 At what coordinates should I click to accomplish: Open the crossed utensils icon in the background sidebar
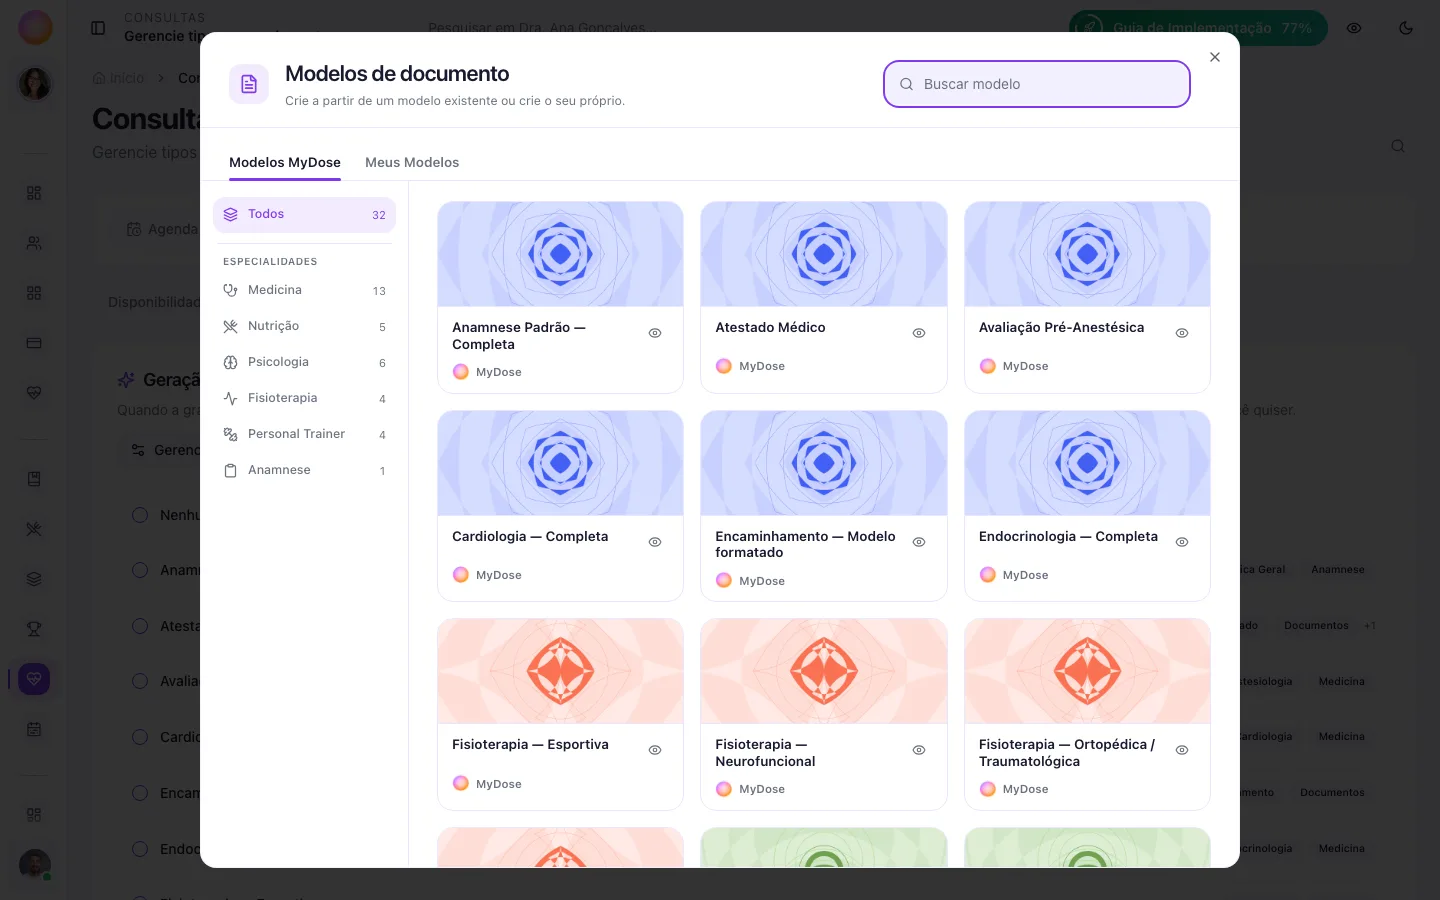pos(34,529)
